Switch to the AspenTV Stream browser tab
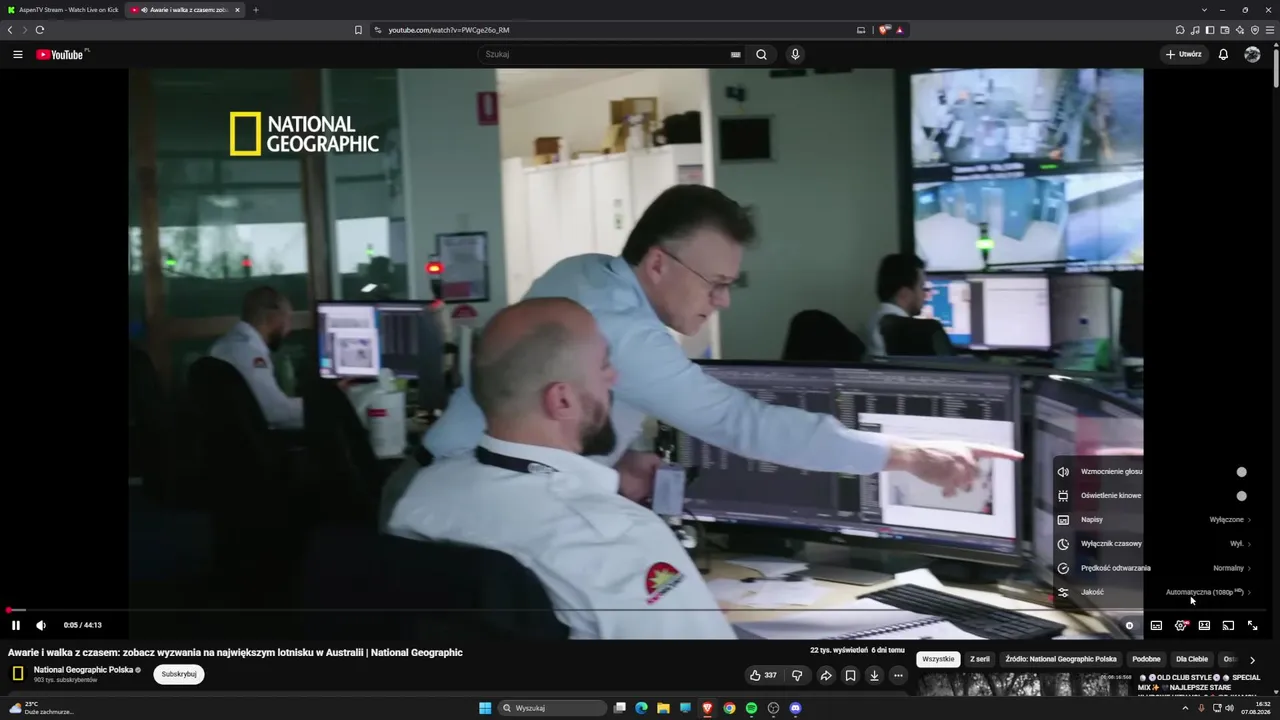This screenshot has width=1280, height=720. coord(62,10)
